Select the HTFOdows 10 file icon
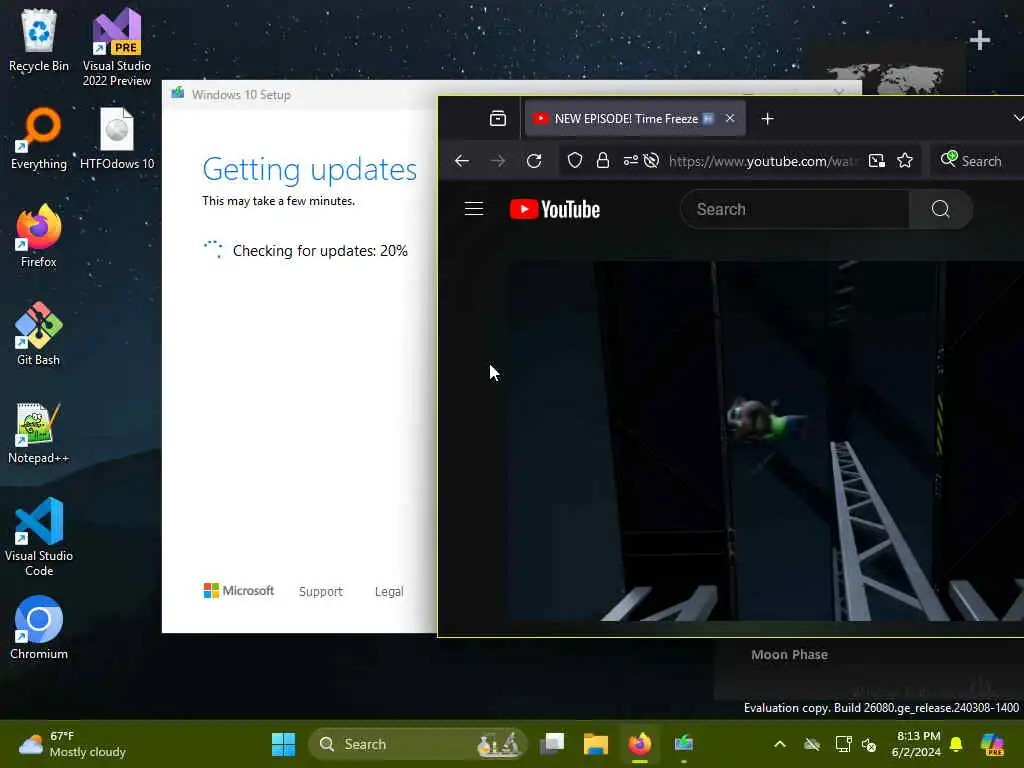The image size is (1024, 768). [117, 138]
